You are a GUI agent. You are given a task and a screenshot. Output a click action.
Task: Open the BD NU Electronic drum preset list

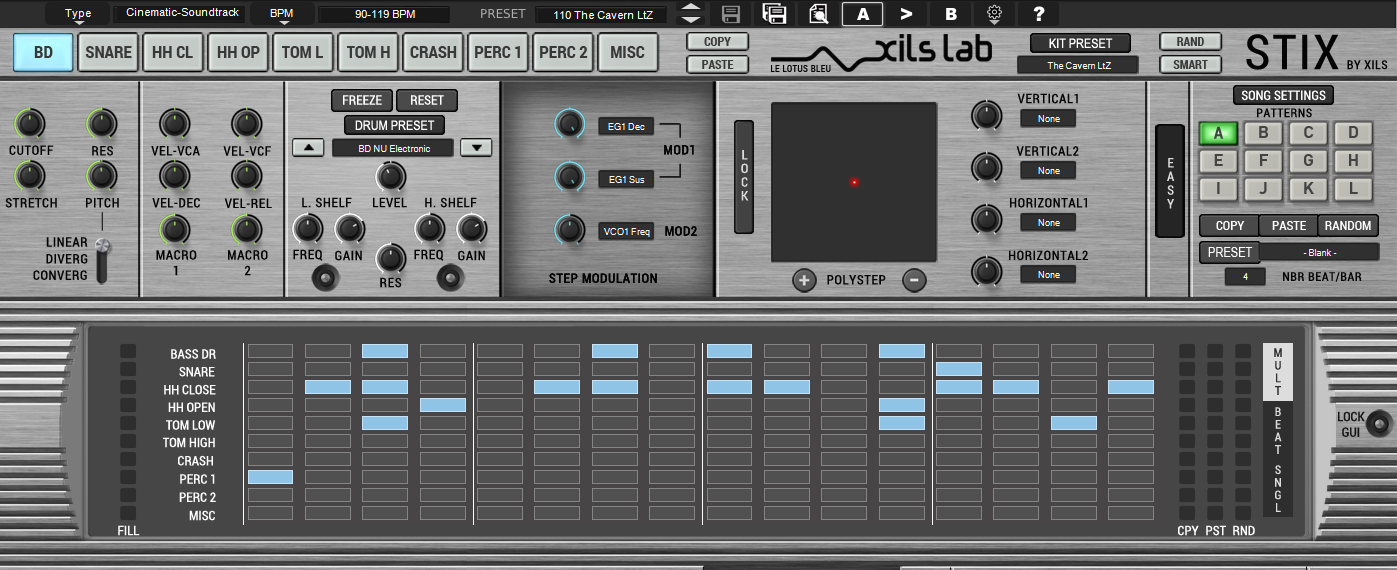click(392, 148)
